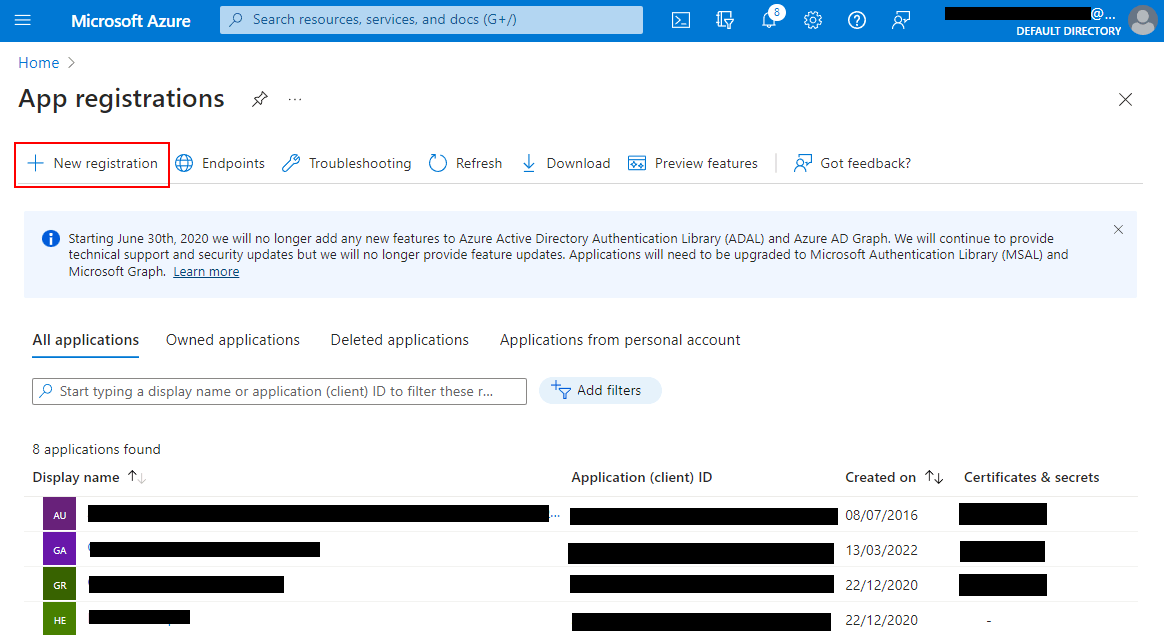This screenshot has height=636, width=1164.
Task: Click the Application (client) ID column header
Action: tap(641, 477)
